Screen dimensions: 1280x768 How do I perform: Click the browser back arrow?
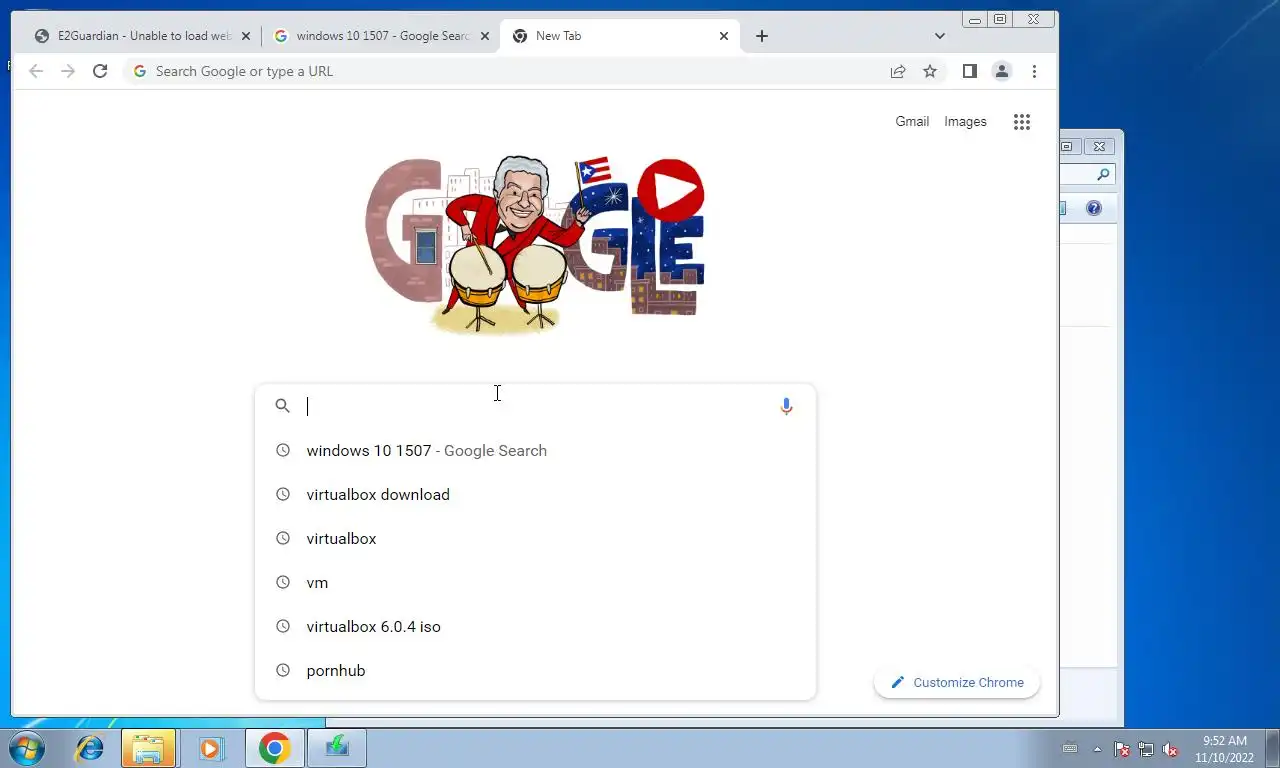pyautogui.click(x=36, y=71)
